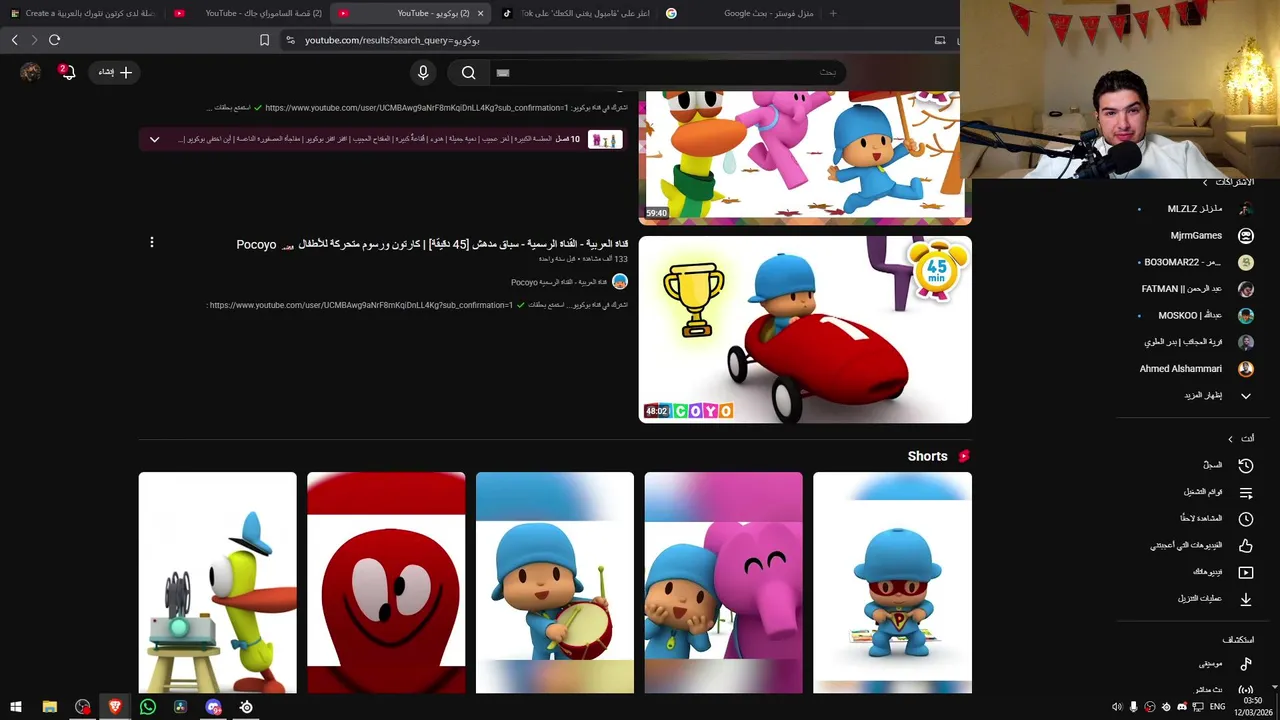This screenshot has width=1280, height=720.
Task: Expand the chapters chevron on first video
Action: pyautogui.click(x=154, y=139)
